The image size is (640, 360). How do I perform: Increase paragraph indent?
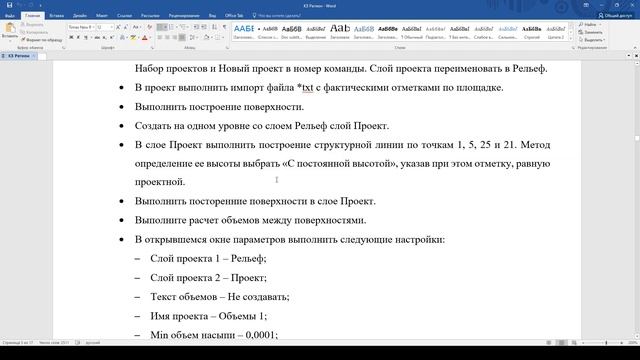(204, 27)
